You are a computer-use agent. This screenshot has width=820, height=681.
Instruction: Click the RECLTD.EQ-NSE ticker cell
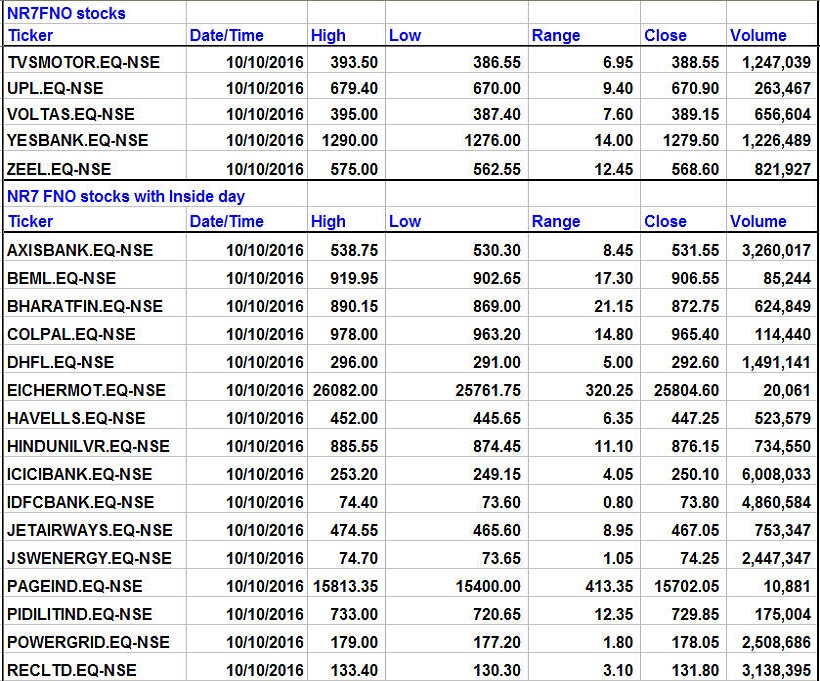[x=72, y=670]
